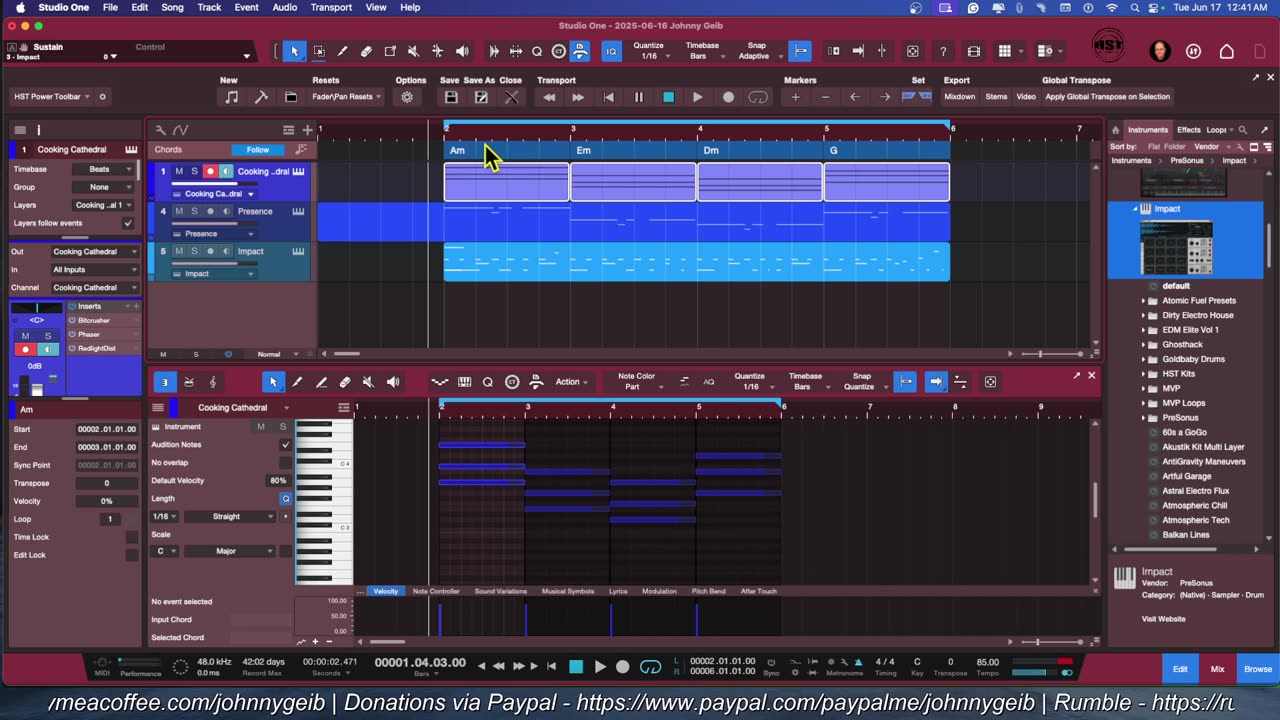Click the help question mark icon

[x=942, y=51]
